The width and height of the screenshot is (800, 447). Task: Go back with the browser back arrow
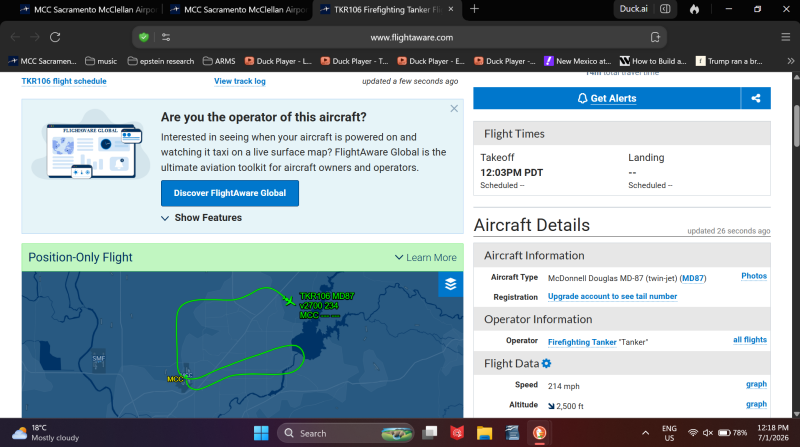pos(15,37)
